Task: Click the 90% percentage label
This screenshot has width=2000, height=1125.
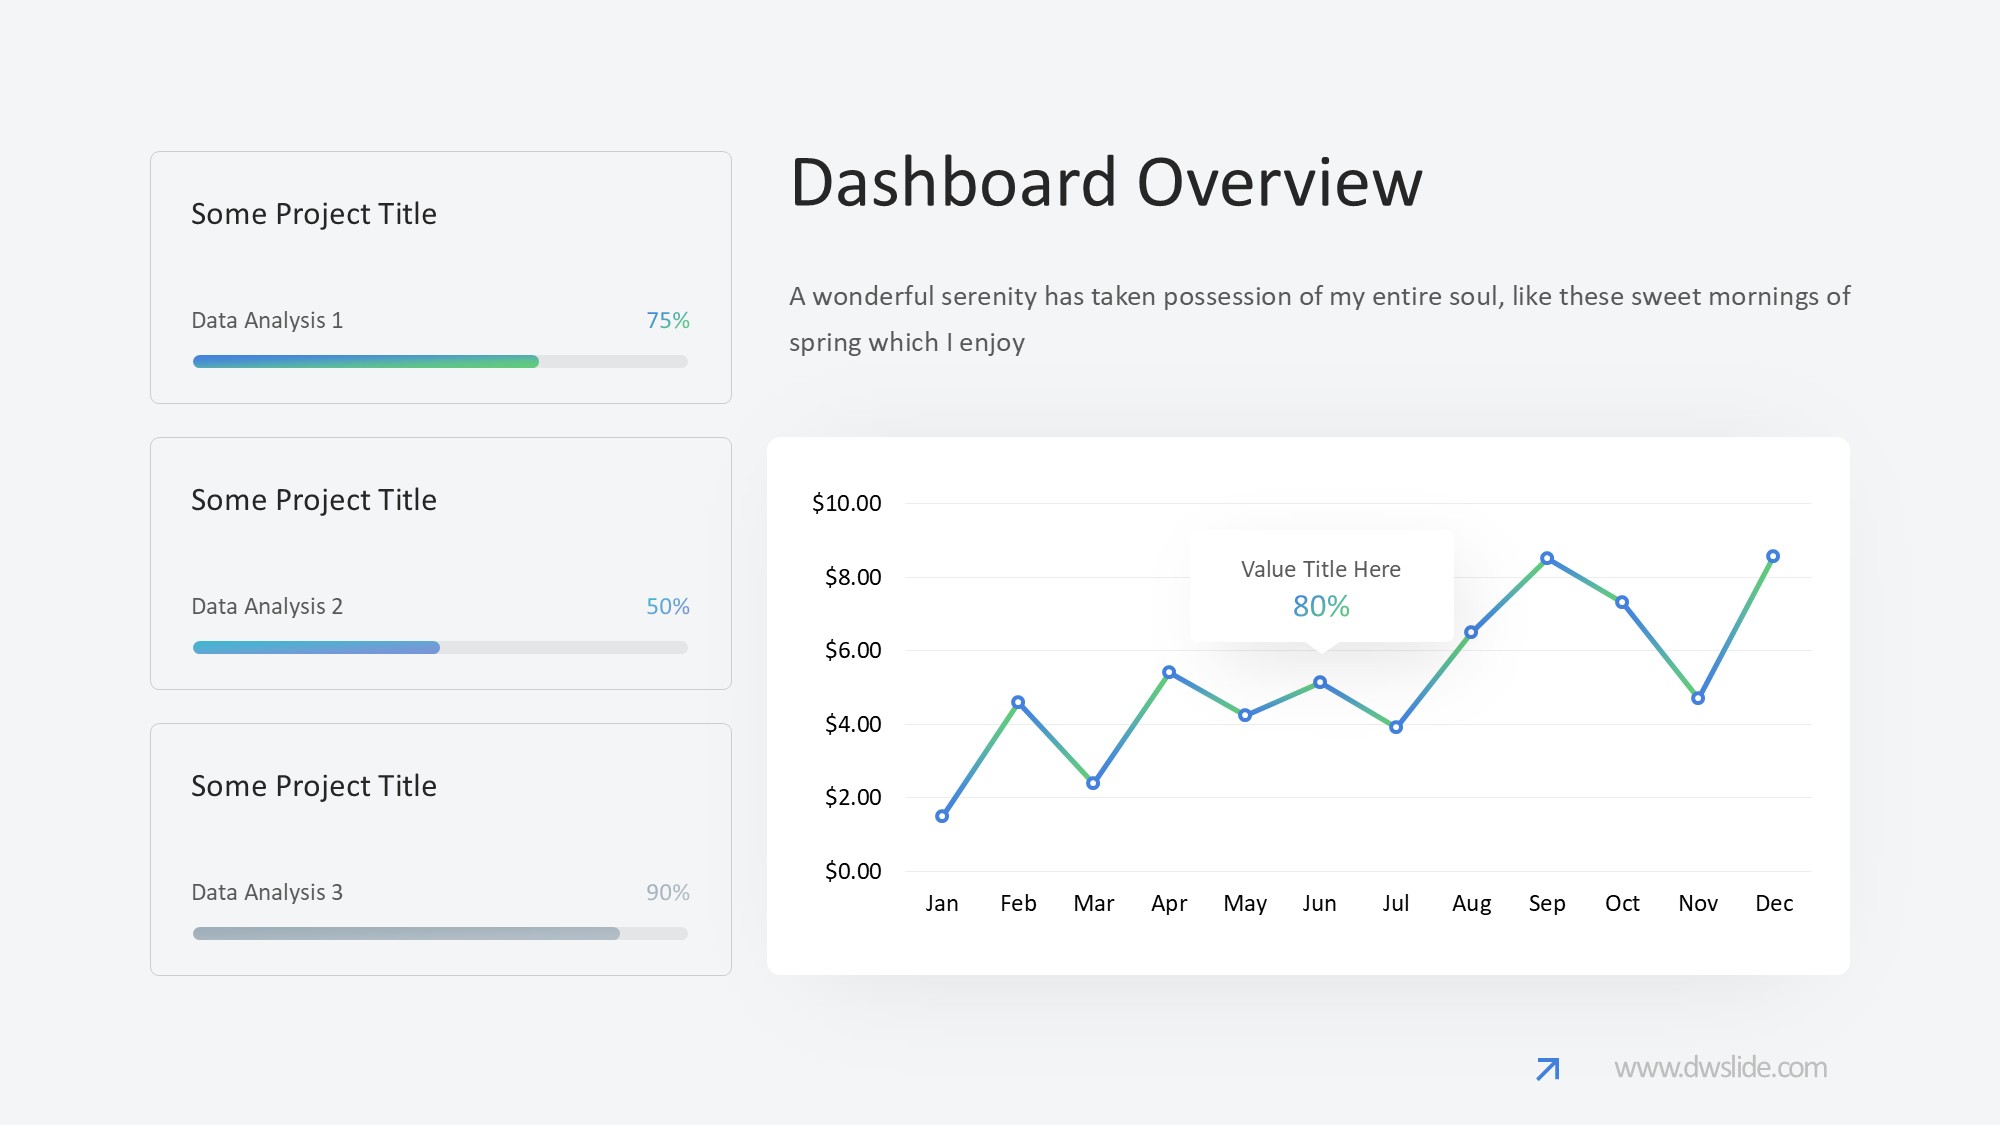Action: tap(668, 892)
